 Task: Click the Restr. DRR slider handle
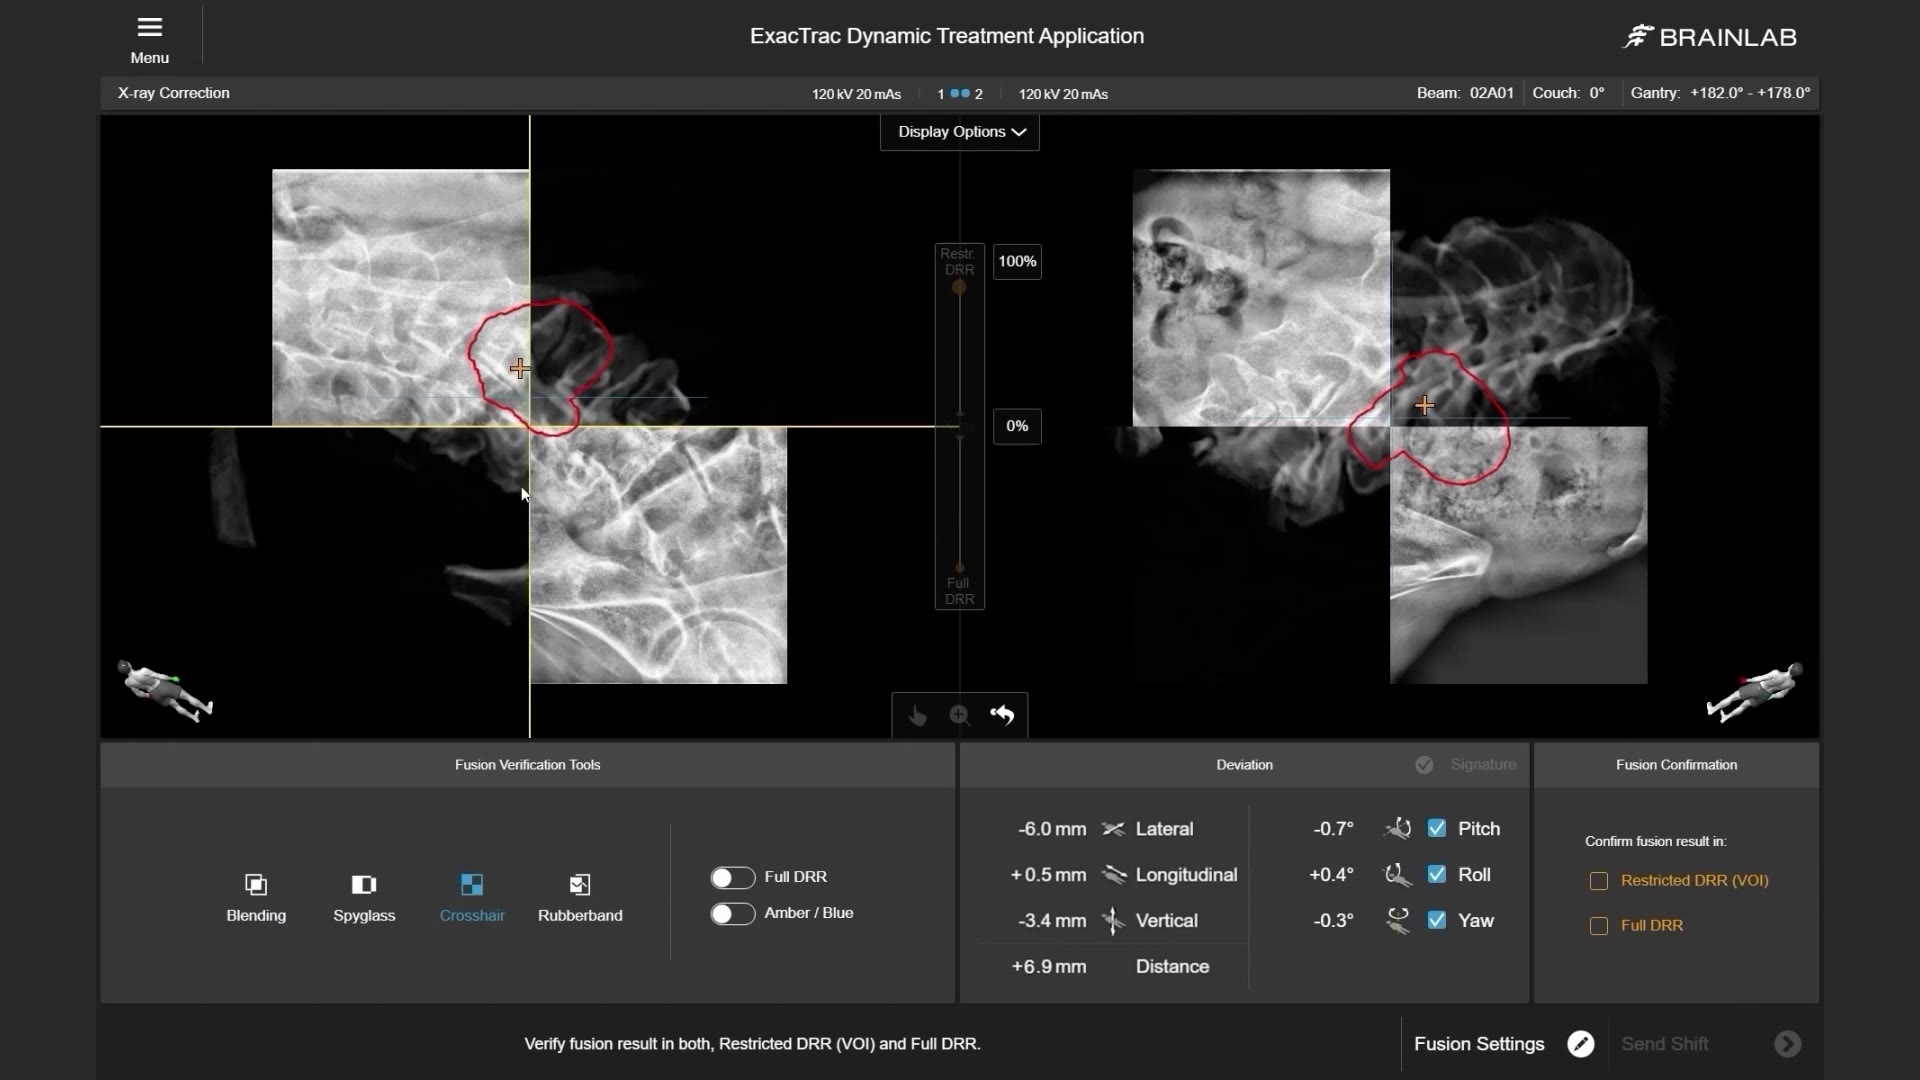pyautogui.click(x=959, y=288)
